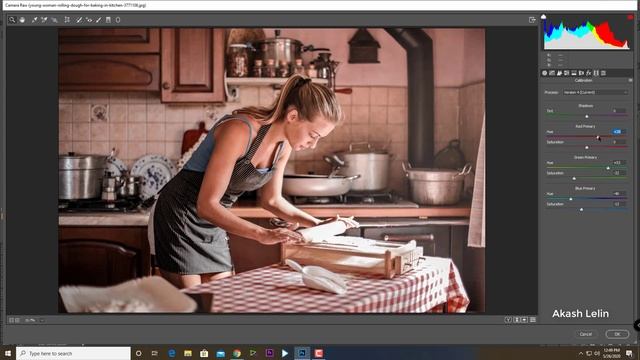The height and width of the screenshot is (360, 640).
Task: Click the Blue Primary Saturation slider handle
Action: tap(581, 209)
